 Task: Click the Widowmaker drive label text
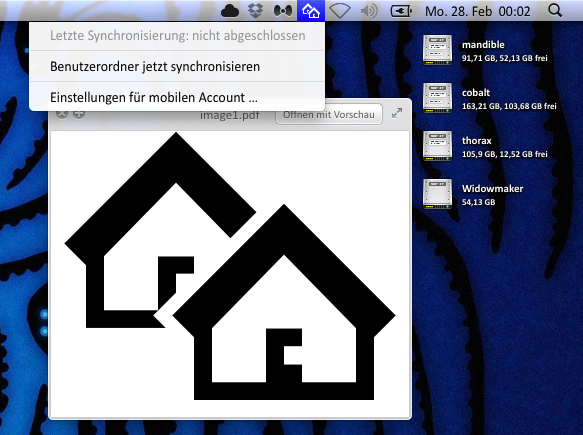click(492, 188)
